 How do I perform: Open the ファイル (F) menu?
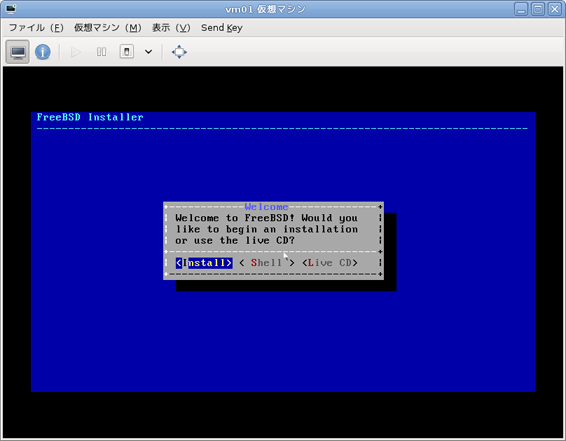click(36, 28)
